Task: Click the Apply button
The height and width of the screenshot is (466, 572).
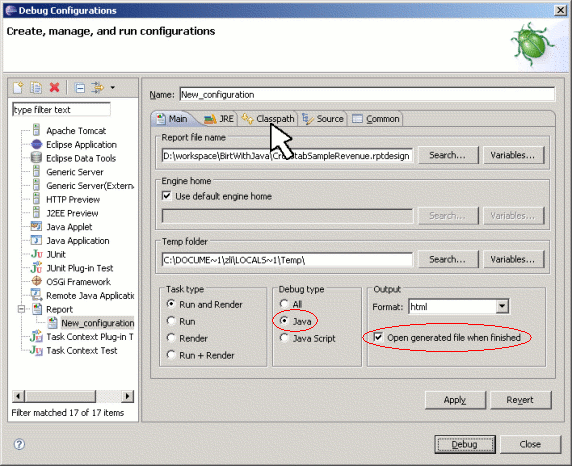Action: (455, 400)
